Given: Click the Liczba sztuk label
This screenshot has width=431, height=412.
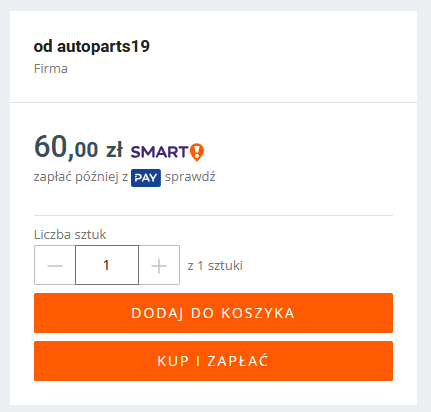Looking at the screenshot, I should [x=70, y=235].
